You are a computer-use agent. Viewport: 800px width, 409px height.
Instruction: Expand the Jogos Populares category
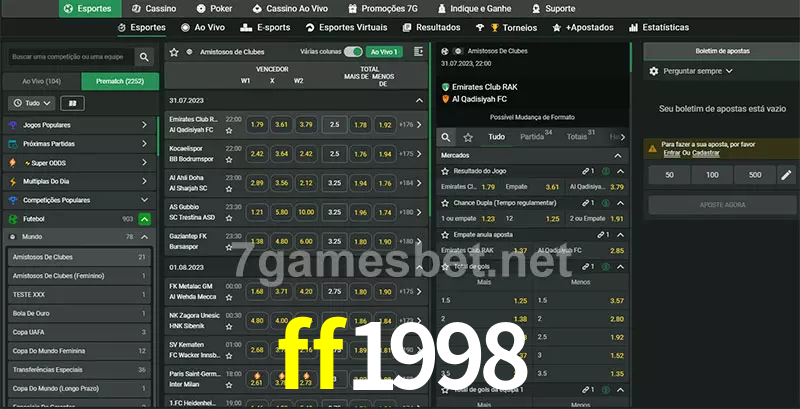coord(144,125)
